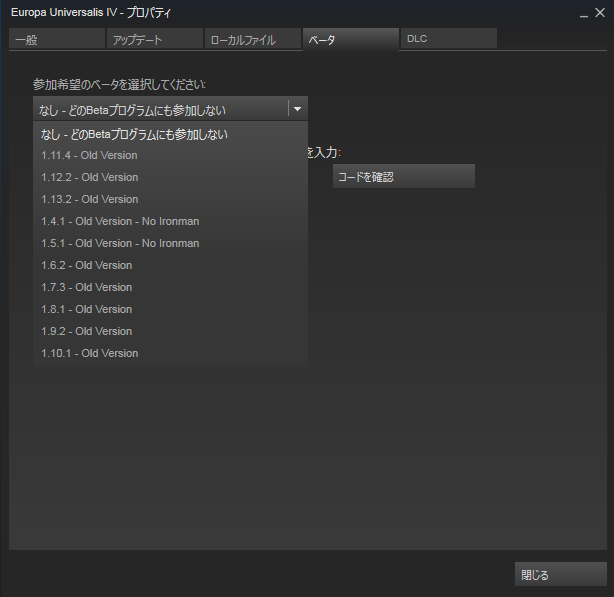
Task: Choose 1.9.2 - Old Version
Action: tap(170, 331)
